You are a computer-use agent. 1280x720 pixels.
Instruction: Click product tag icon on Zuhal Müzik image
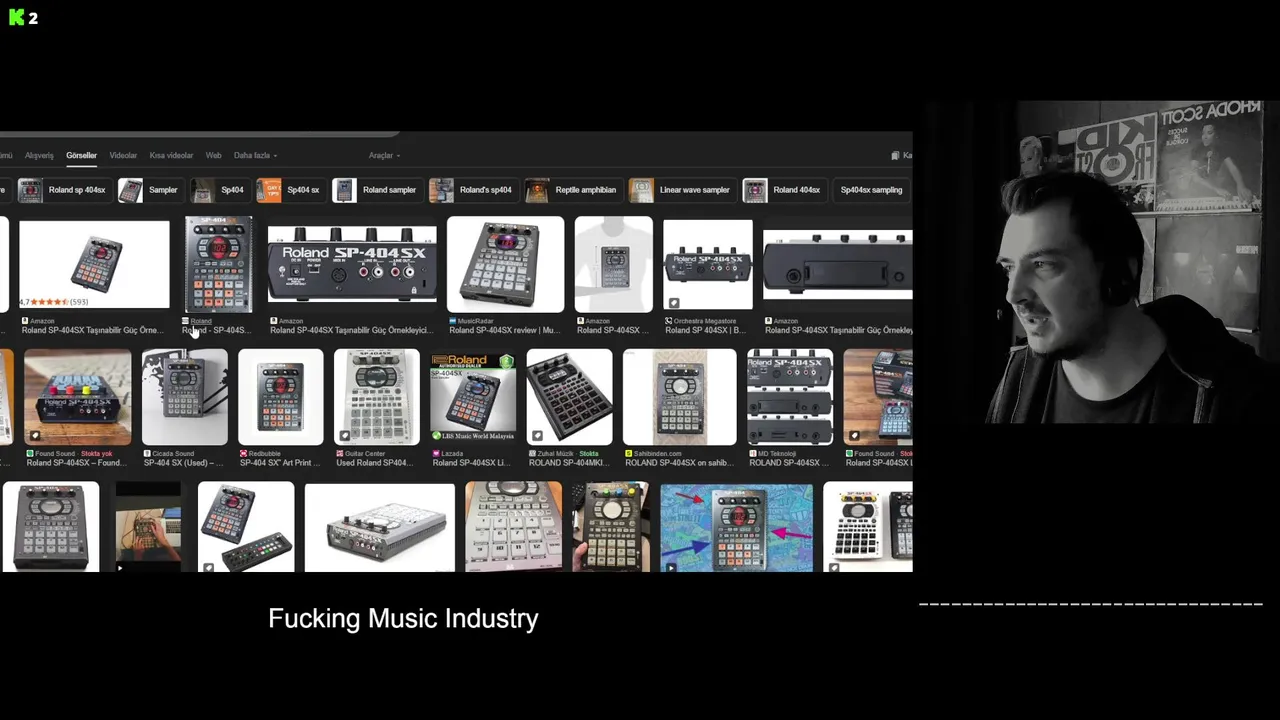point(537,436)
